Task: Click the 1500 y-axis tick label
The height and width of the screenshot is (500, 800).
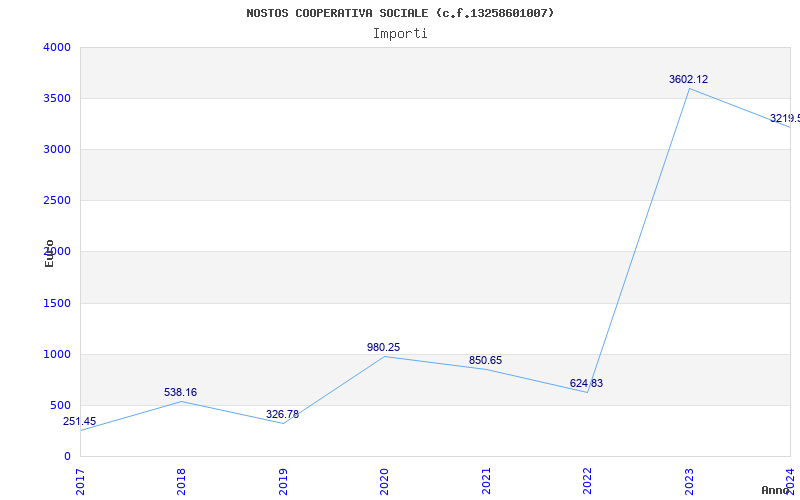Action: point(57,304)
